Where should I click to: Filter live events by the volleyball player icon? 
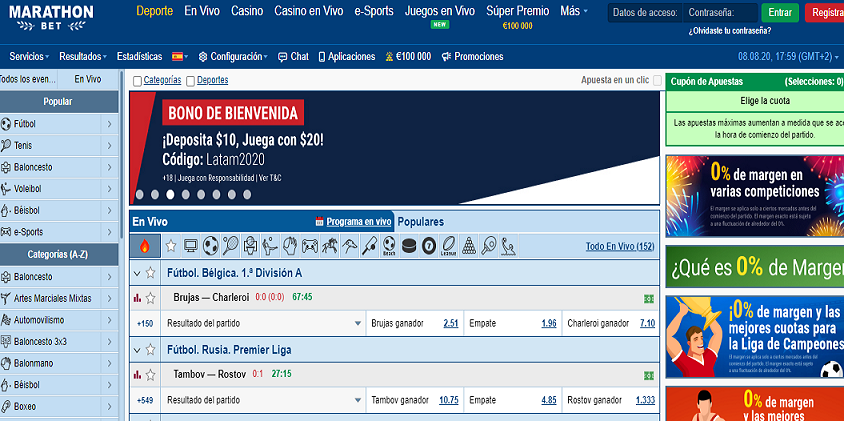coord(270,246)
